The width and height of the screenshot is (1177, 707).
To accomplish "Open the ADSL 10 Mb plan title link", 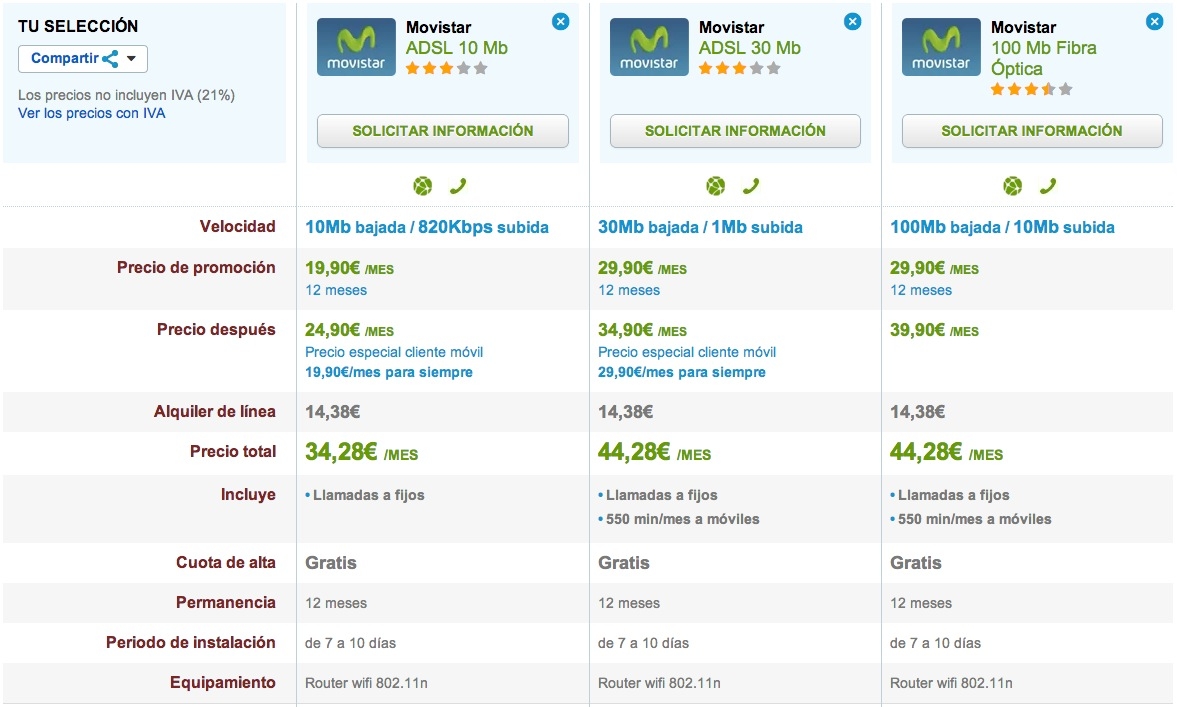I will [x=456, y=48].
